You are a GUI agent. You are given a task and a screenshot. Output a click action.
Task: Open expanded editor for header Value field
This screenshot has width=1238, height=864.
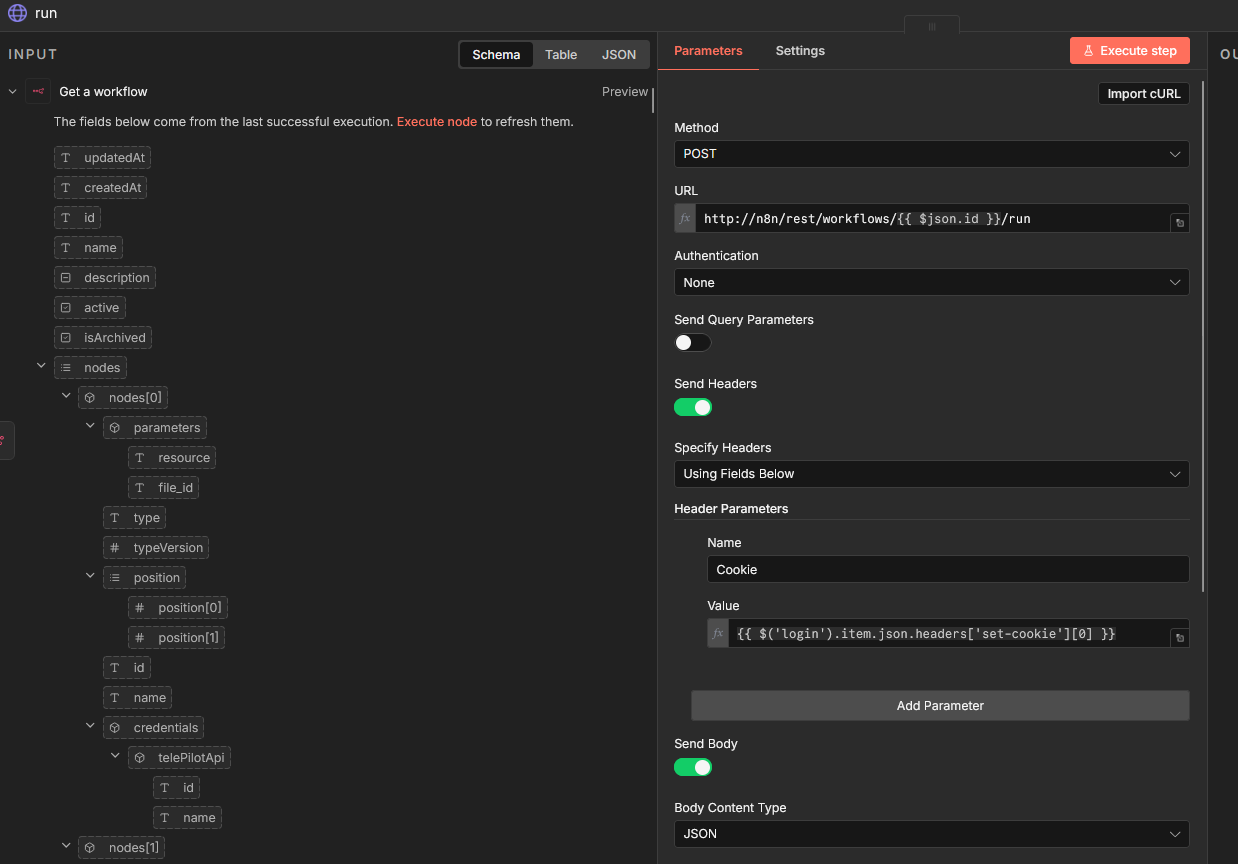1179,638
